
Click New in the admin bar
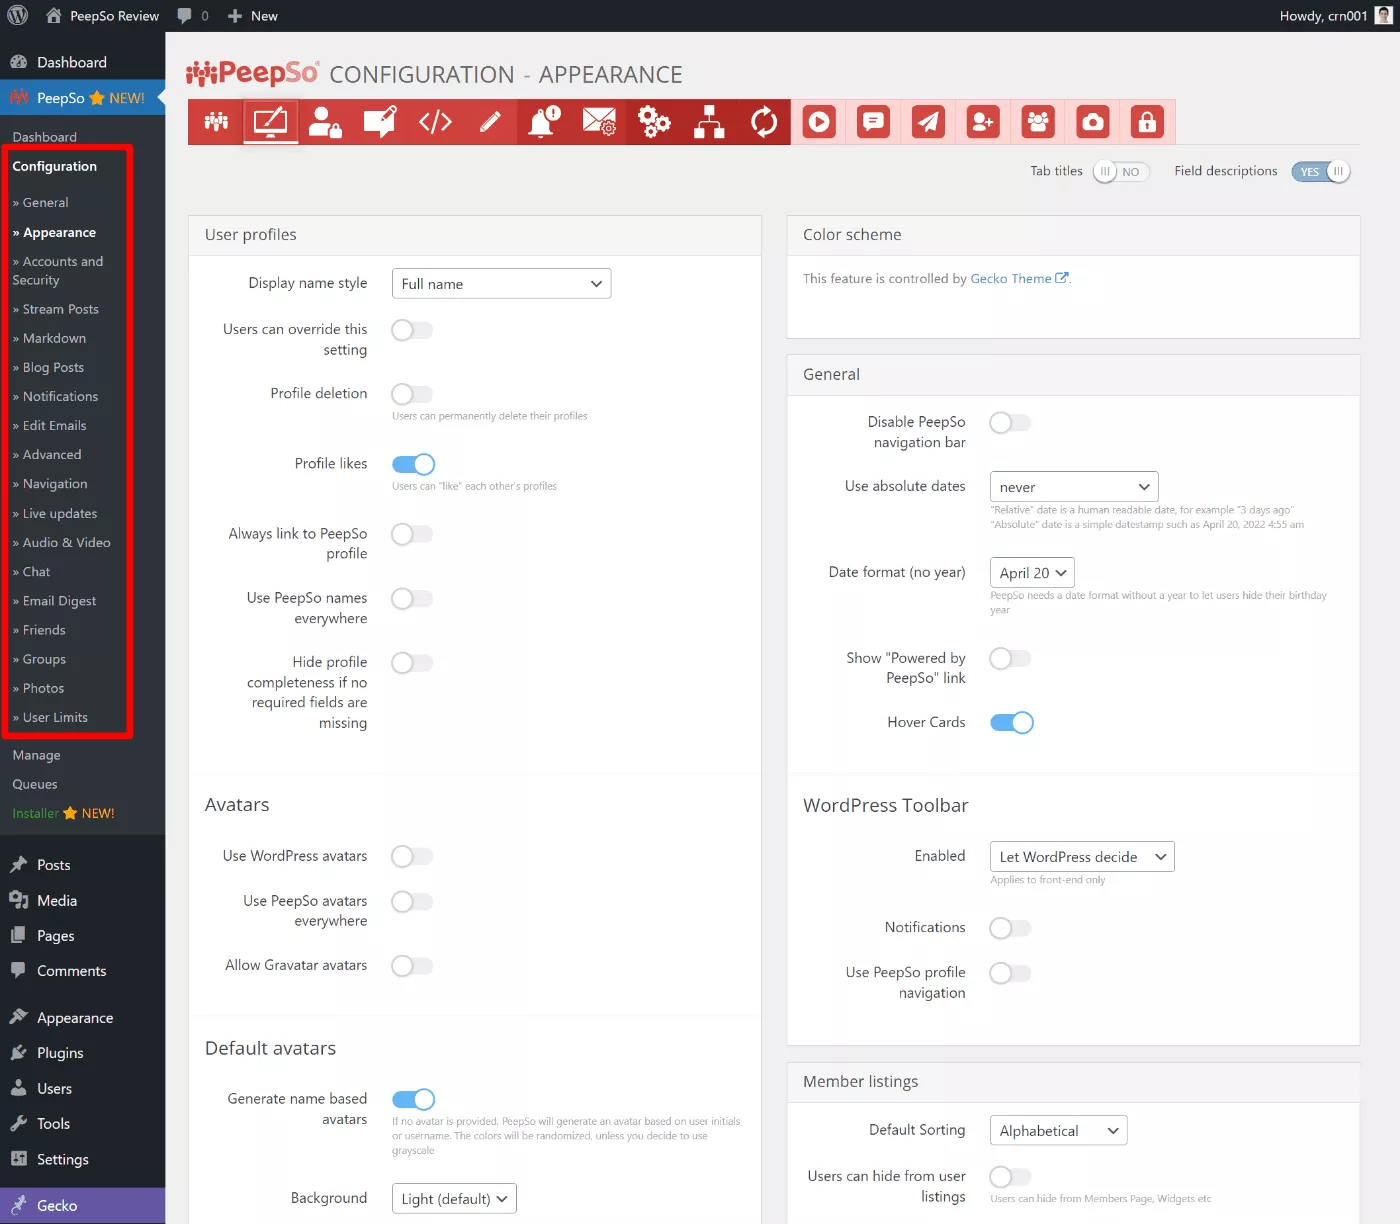[x=253, y=16]
